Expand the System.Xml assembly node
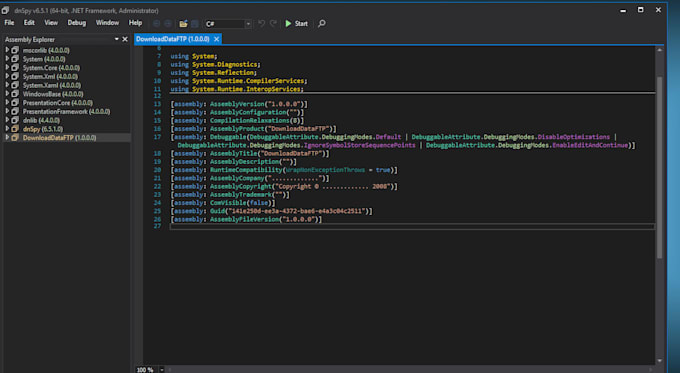The image size is (680, 373). click(7, 76)
